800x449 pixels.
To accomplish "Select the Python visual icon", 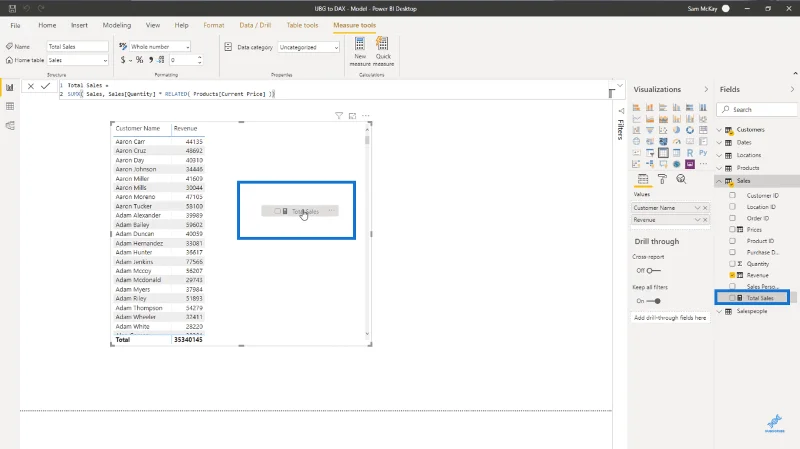I will pyautogui.click(x=703, y=153).
